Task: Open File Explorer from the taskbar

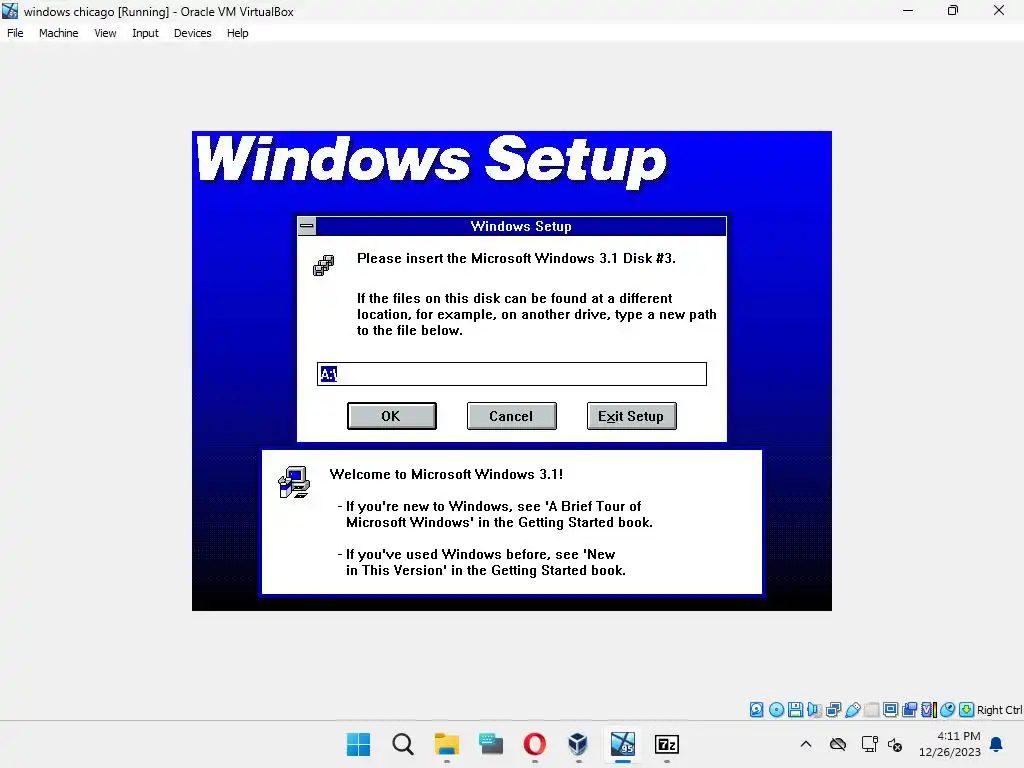Action: [447, 744]
